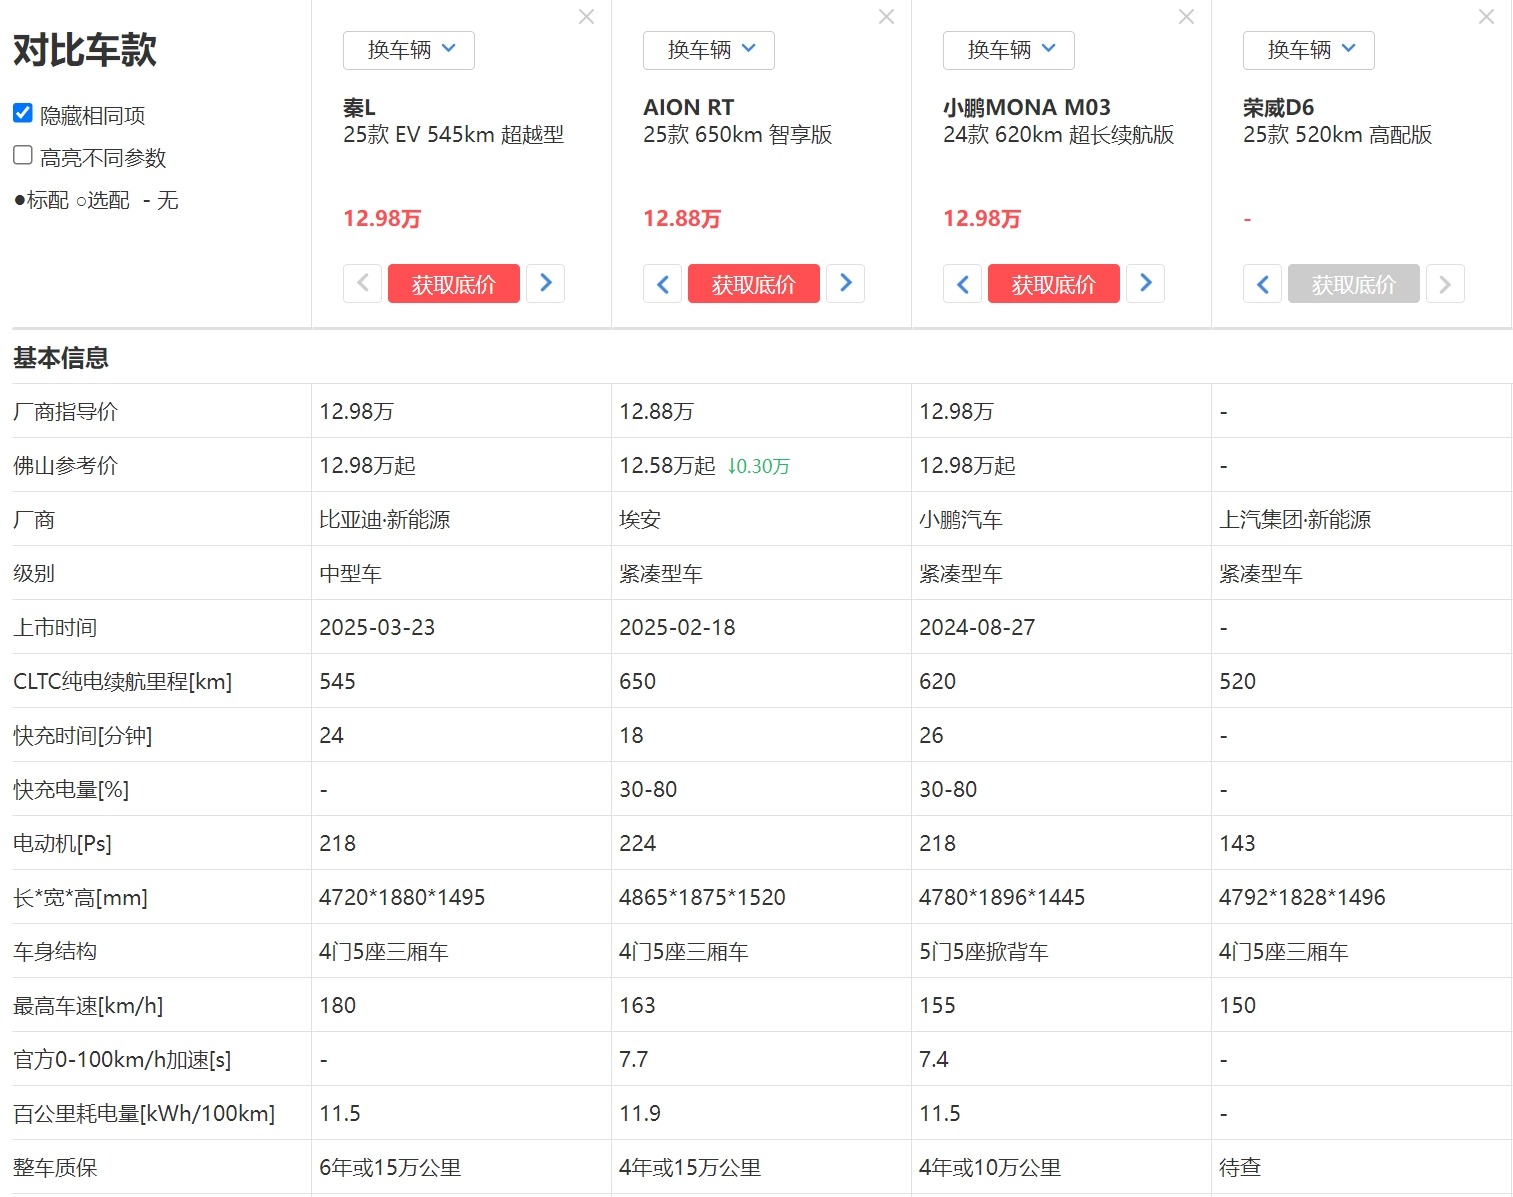Image resolution: width=1513 pixels, height=1197 pixels.
Task: Click the 2025-03-23 launch date
Action: point(377,627)
